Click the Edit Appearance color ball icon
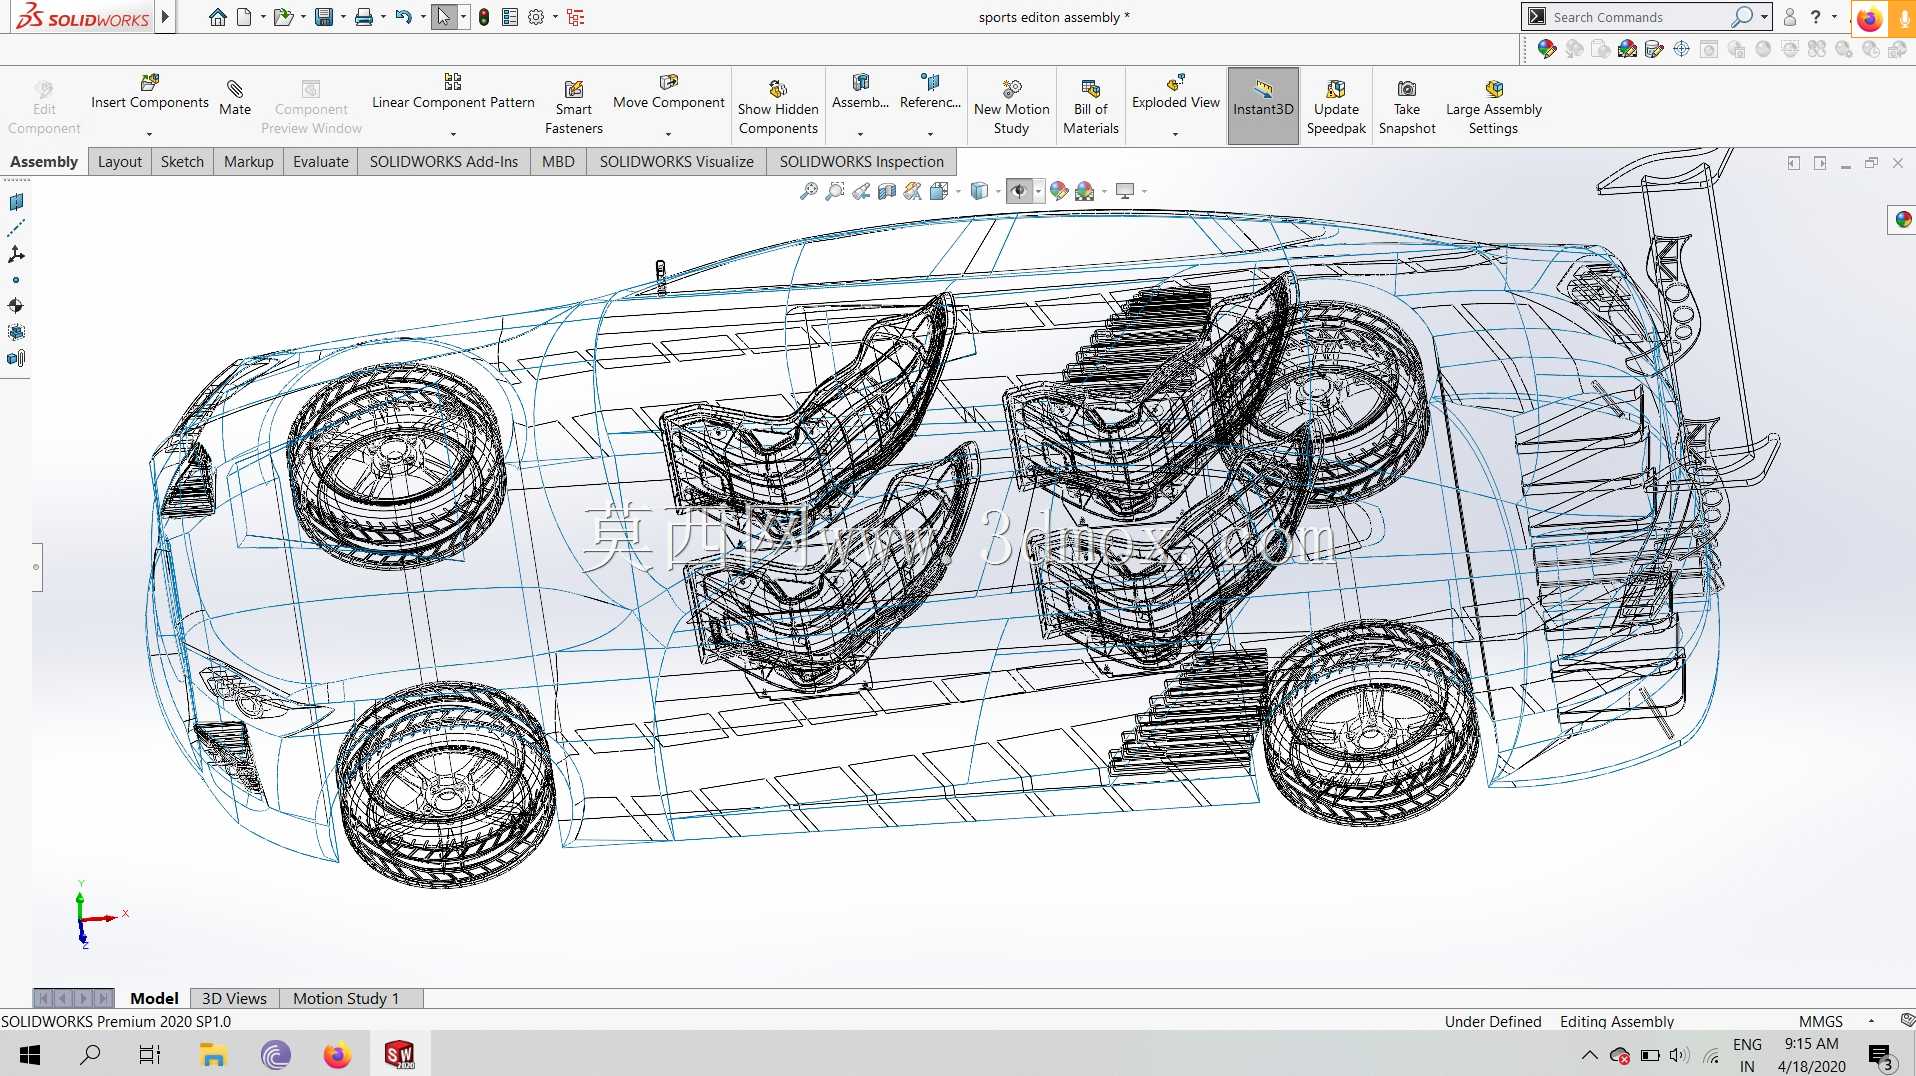The image size is (1916, 1076). tap(1059, 190)
